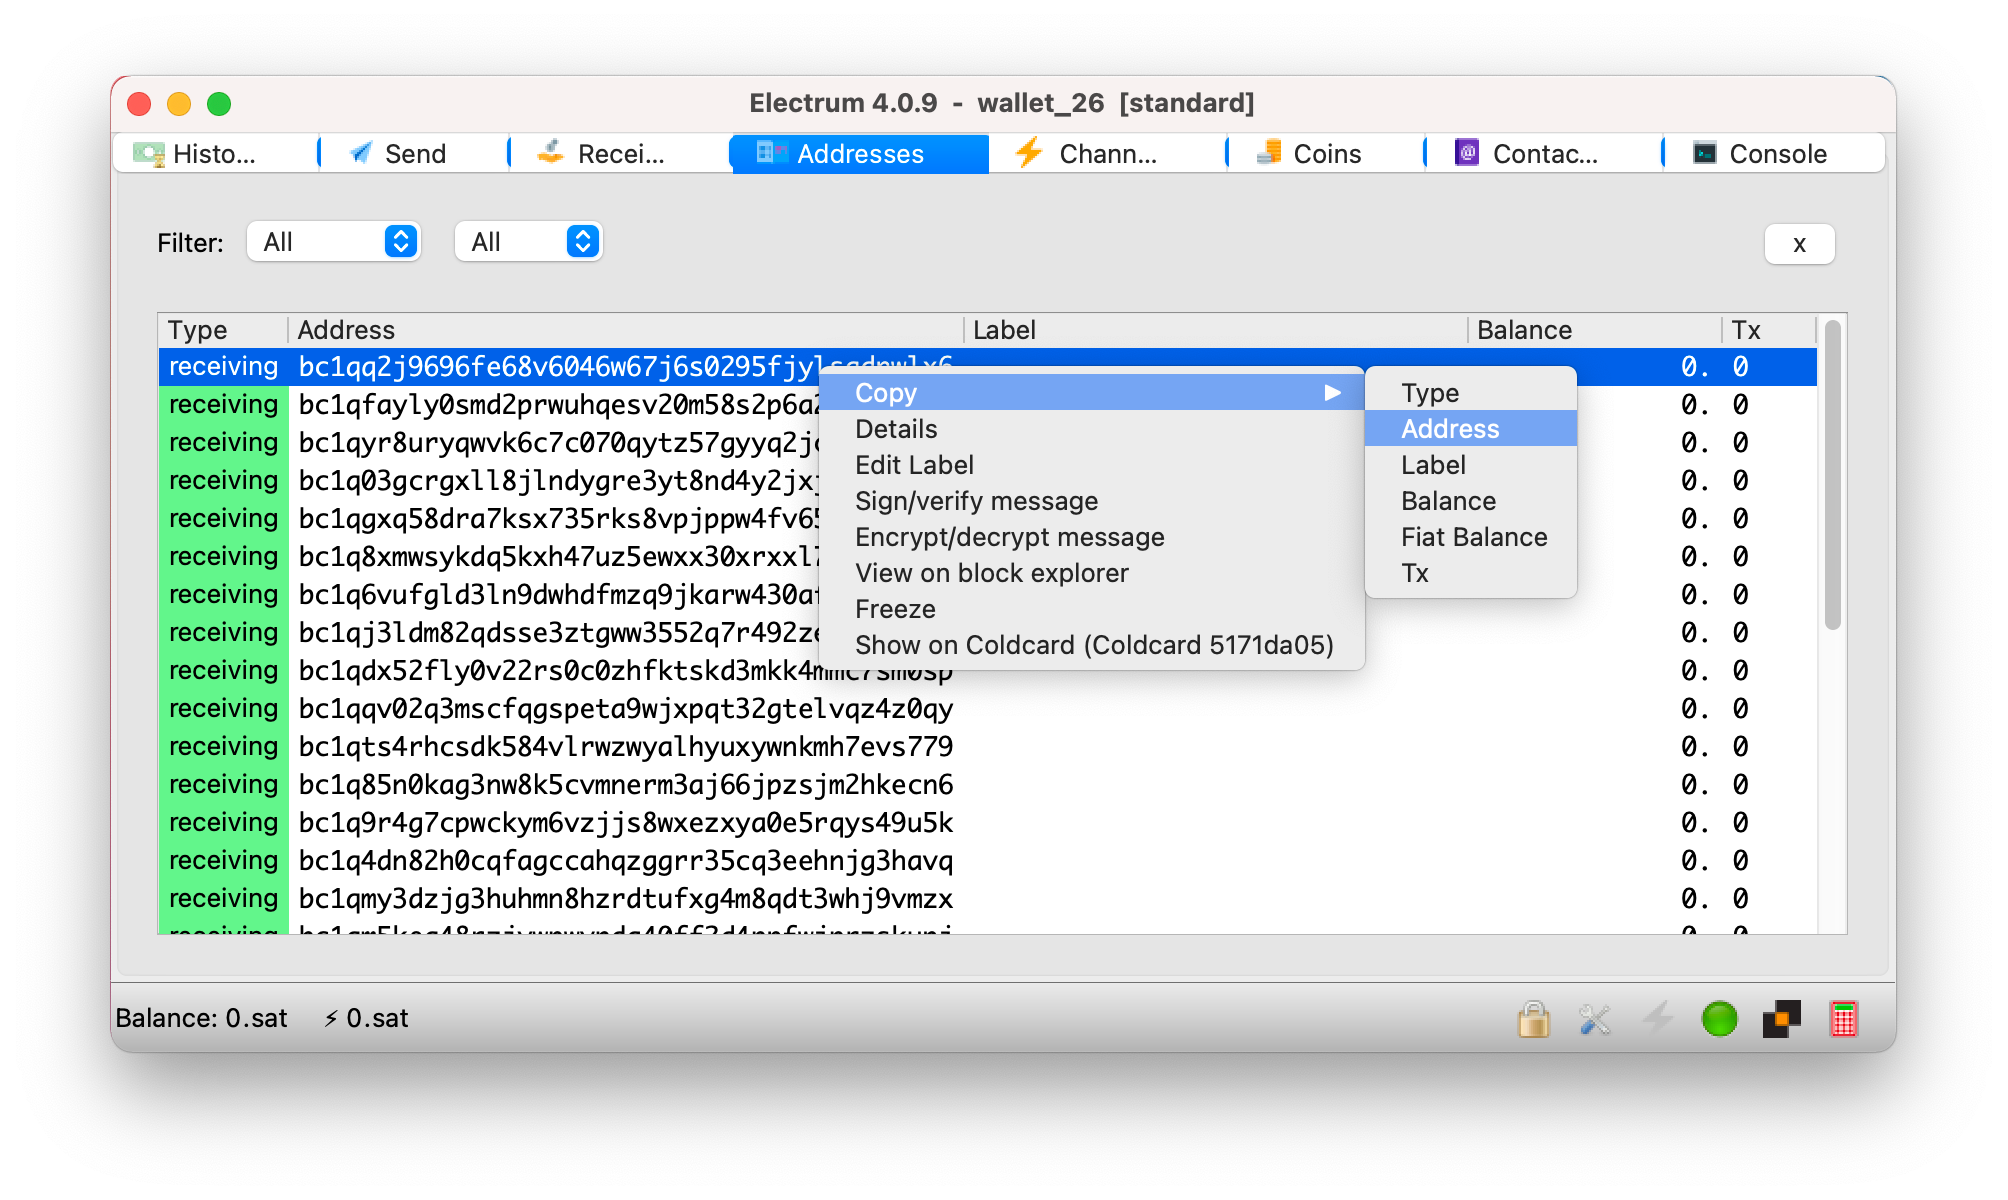Click the Coldcard hardware device status icon
This screenshot has width=2008, height=1200.
(1782, 1019)
